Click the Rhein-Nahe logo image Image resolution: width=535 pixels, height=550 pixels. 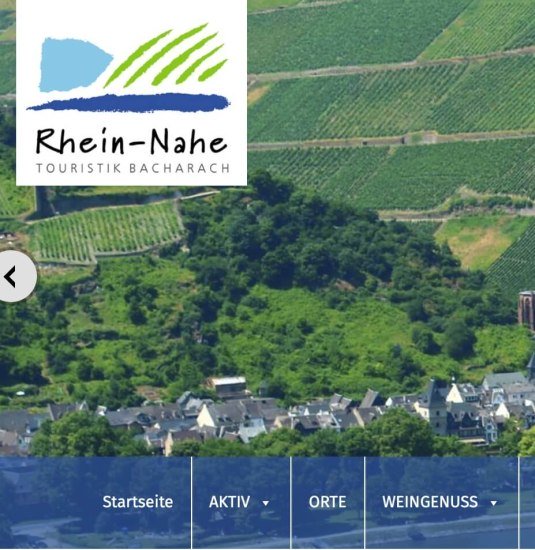[x=132, y=92]
